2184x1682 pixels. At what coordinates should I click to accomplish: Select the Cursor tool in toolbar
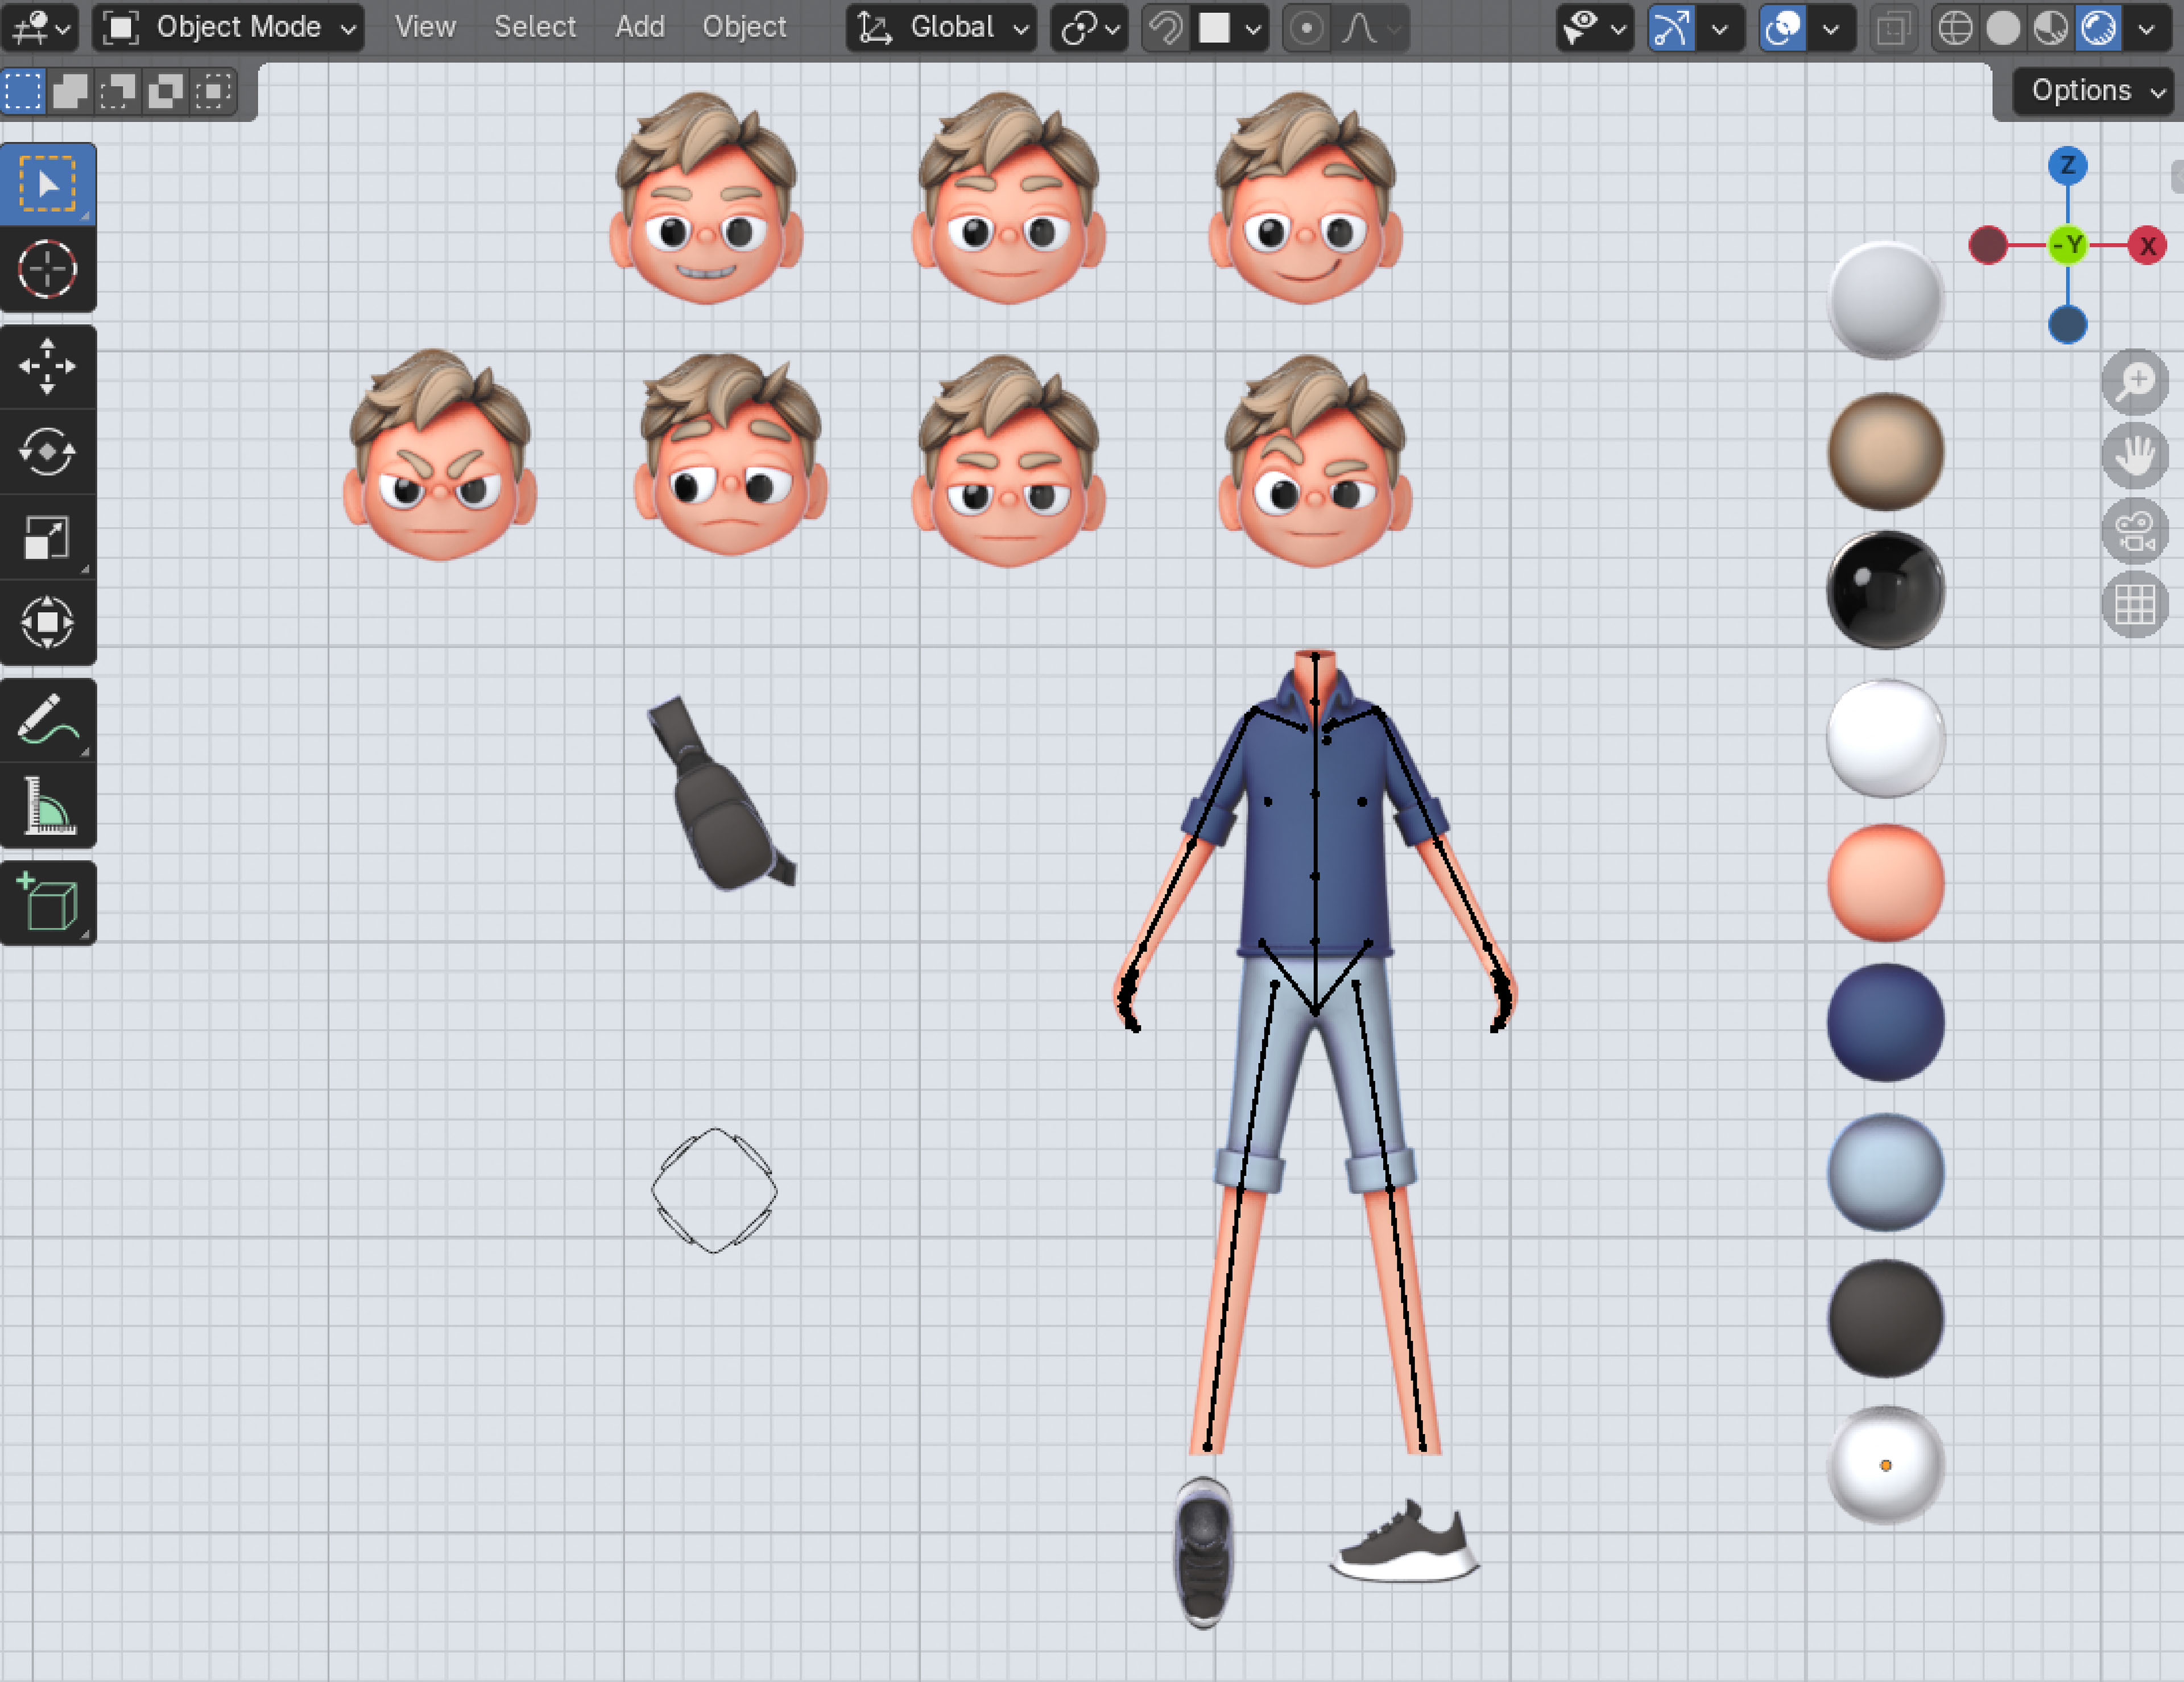(47, 270)
